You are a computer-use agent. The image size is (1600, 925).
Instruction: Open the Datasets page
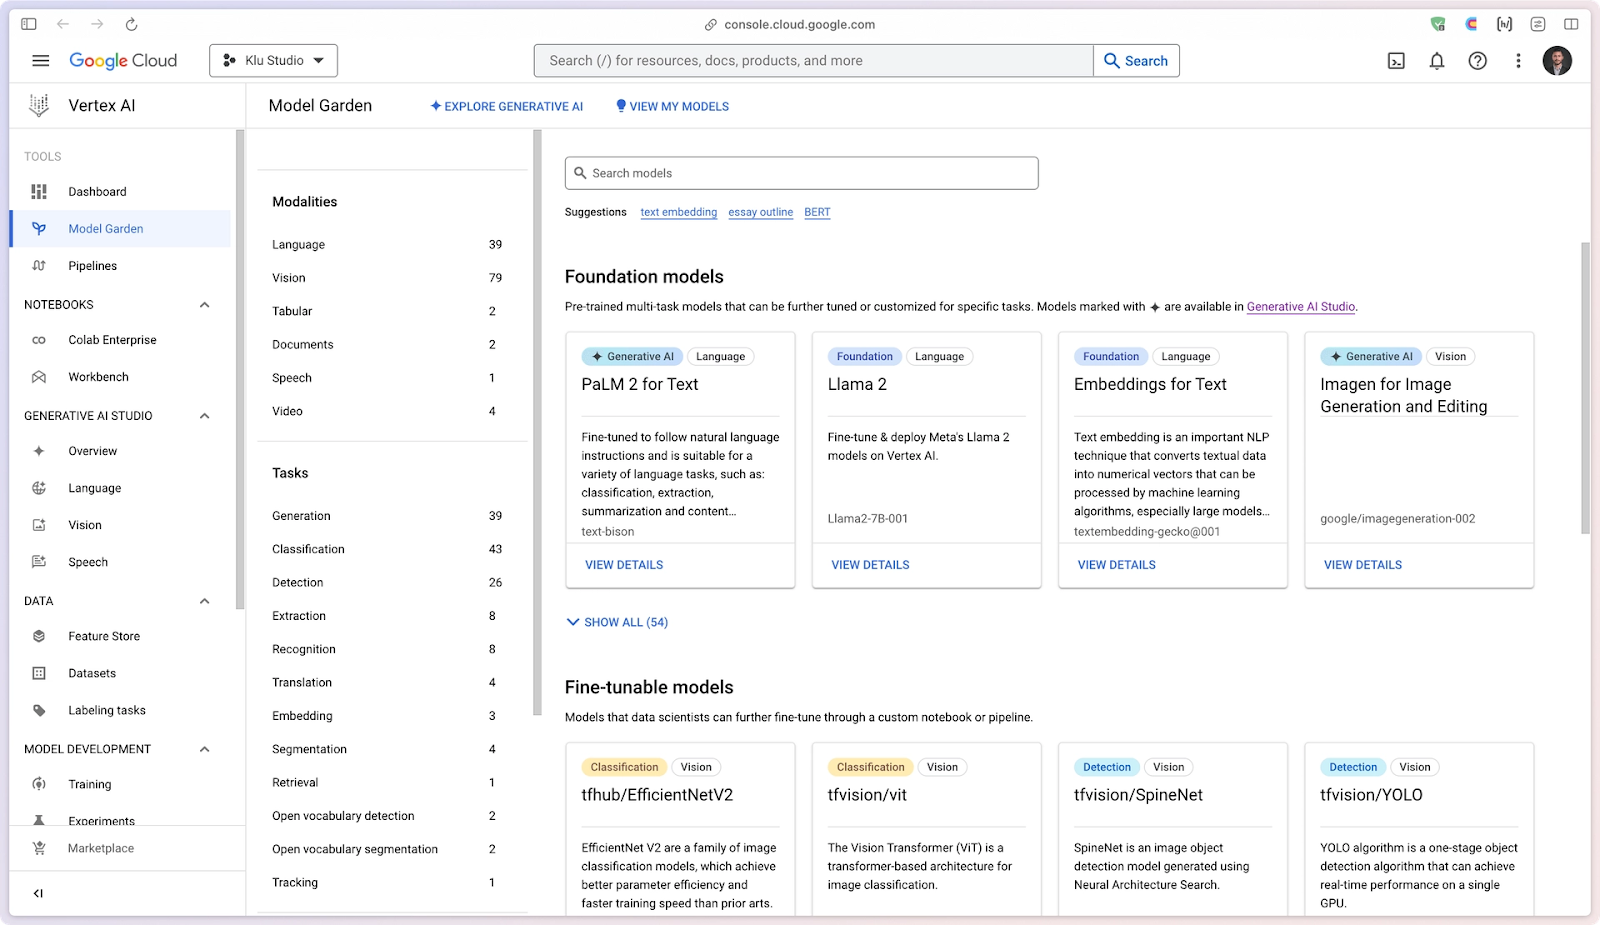tap(92, 673)
